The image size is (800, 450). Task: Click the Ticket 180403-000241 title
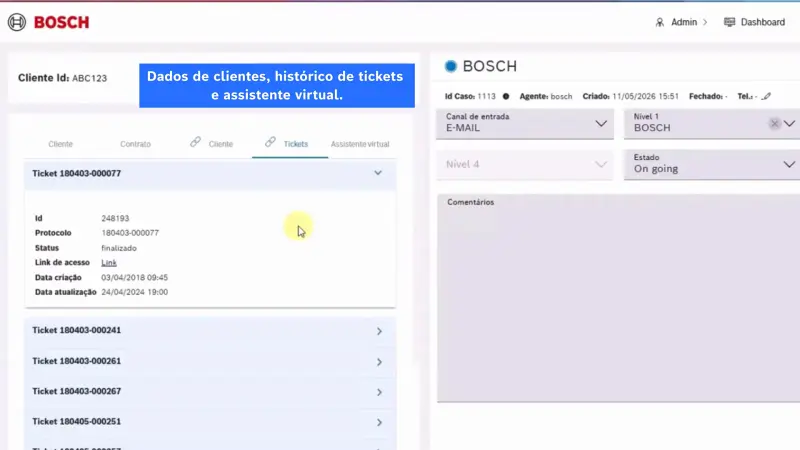click(77, 330)
